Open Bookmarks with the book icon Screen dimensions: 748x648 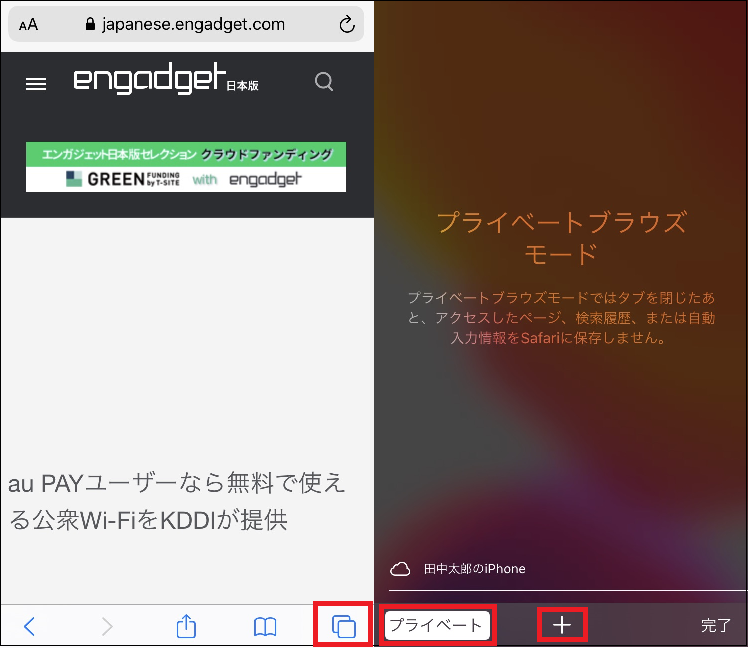pyautogui.click(x=264, y=627)
